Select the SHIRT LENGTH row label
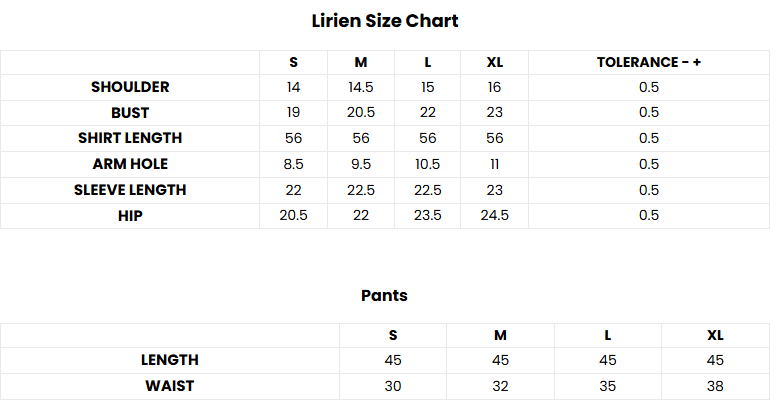The height and width of the screenshot is (420, 777). pyautogui.click(x=130, y=138)
